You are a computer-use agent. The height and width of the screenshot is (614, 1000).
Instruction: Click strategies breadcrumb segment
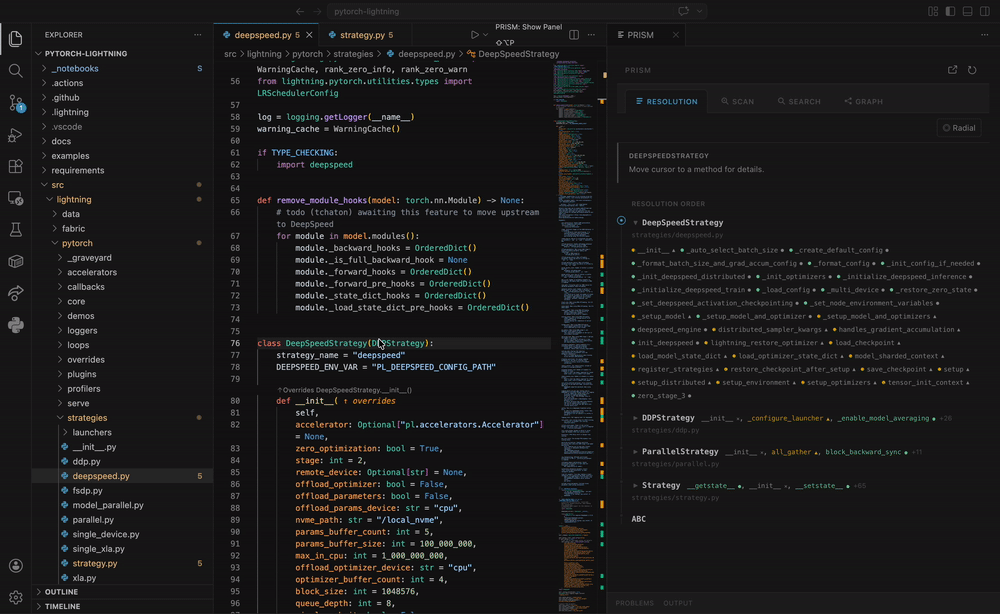coord(353,54)
